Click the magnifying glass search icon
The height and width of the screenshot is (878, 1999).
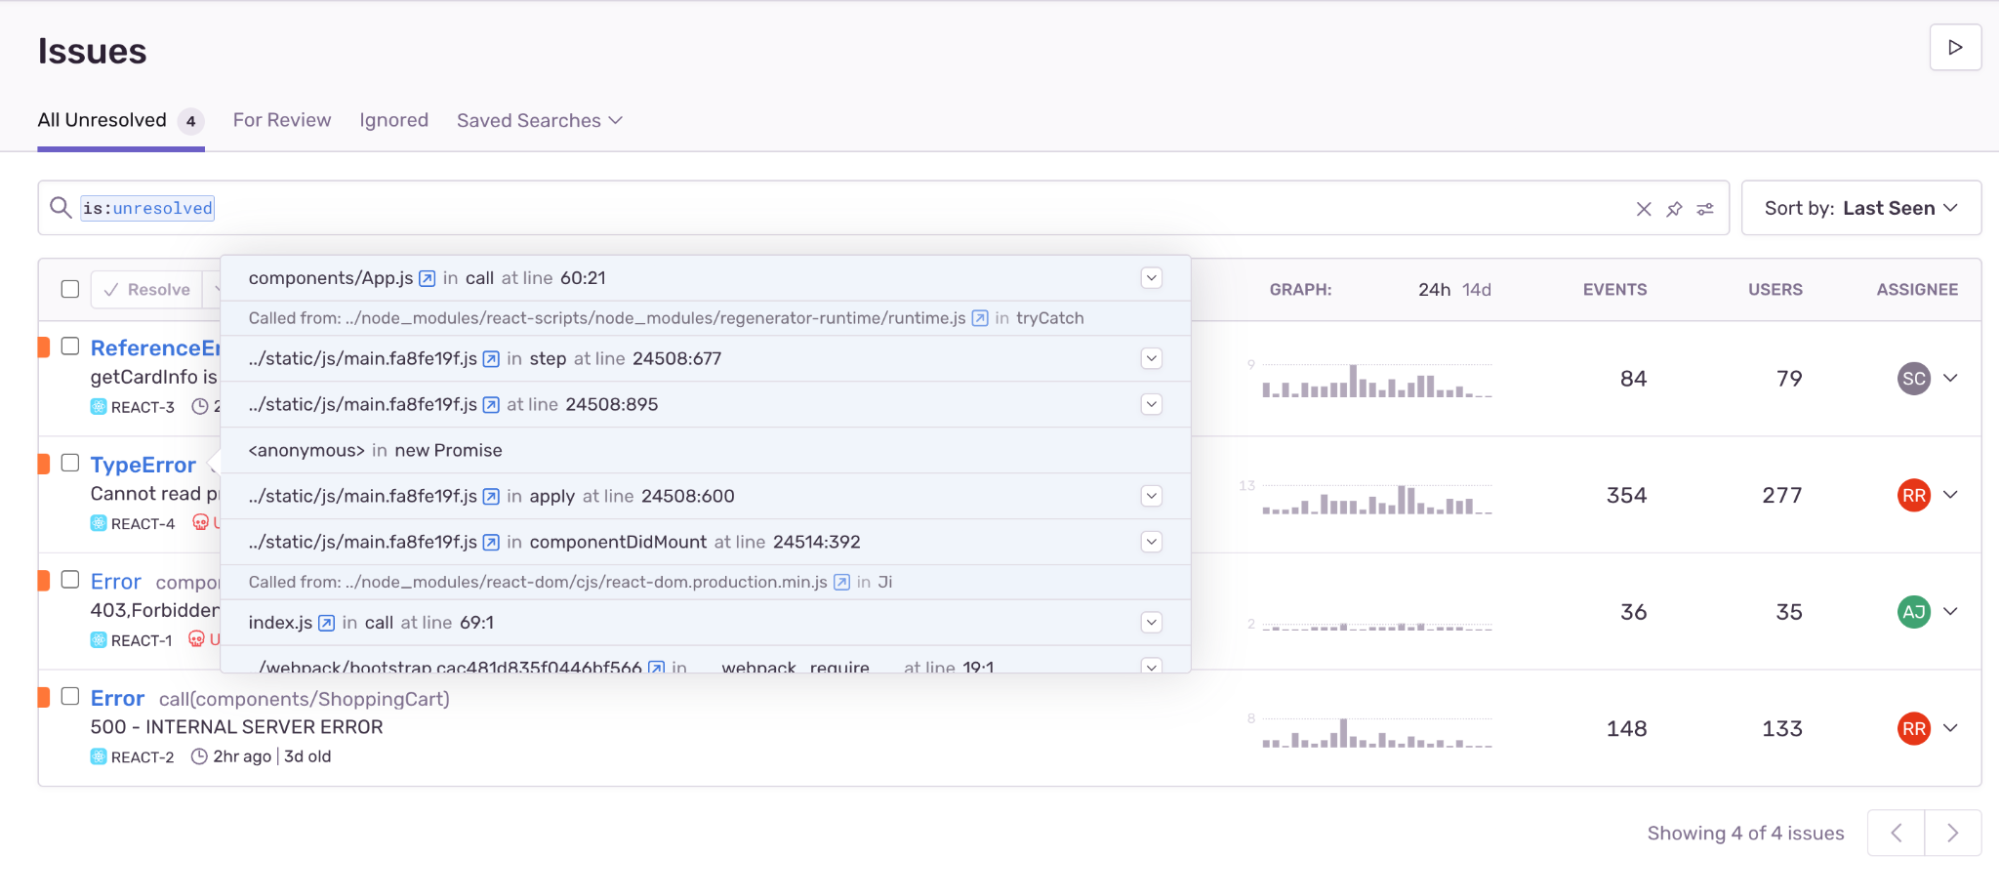pos(61,207)
